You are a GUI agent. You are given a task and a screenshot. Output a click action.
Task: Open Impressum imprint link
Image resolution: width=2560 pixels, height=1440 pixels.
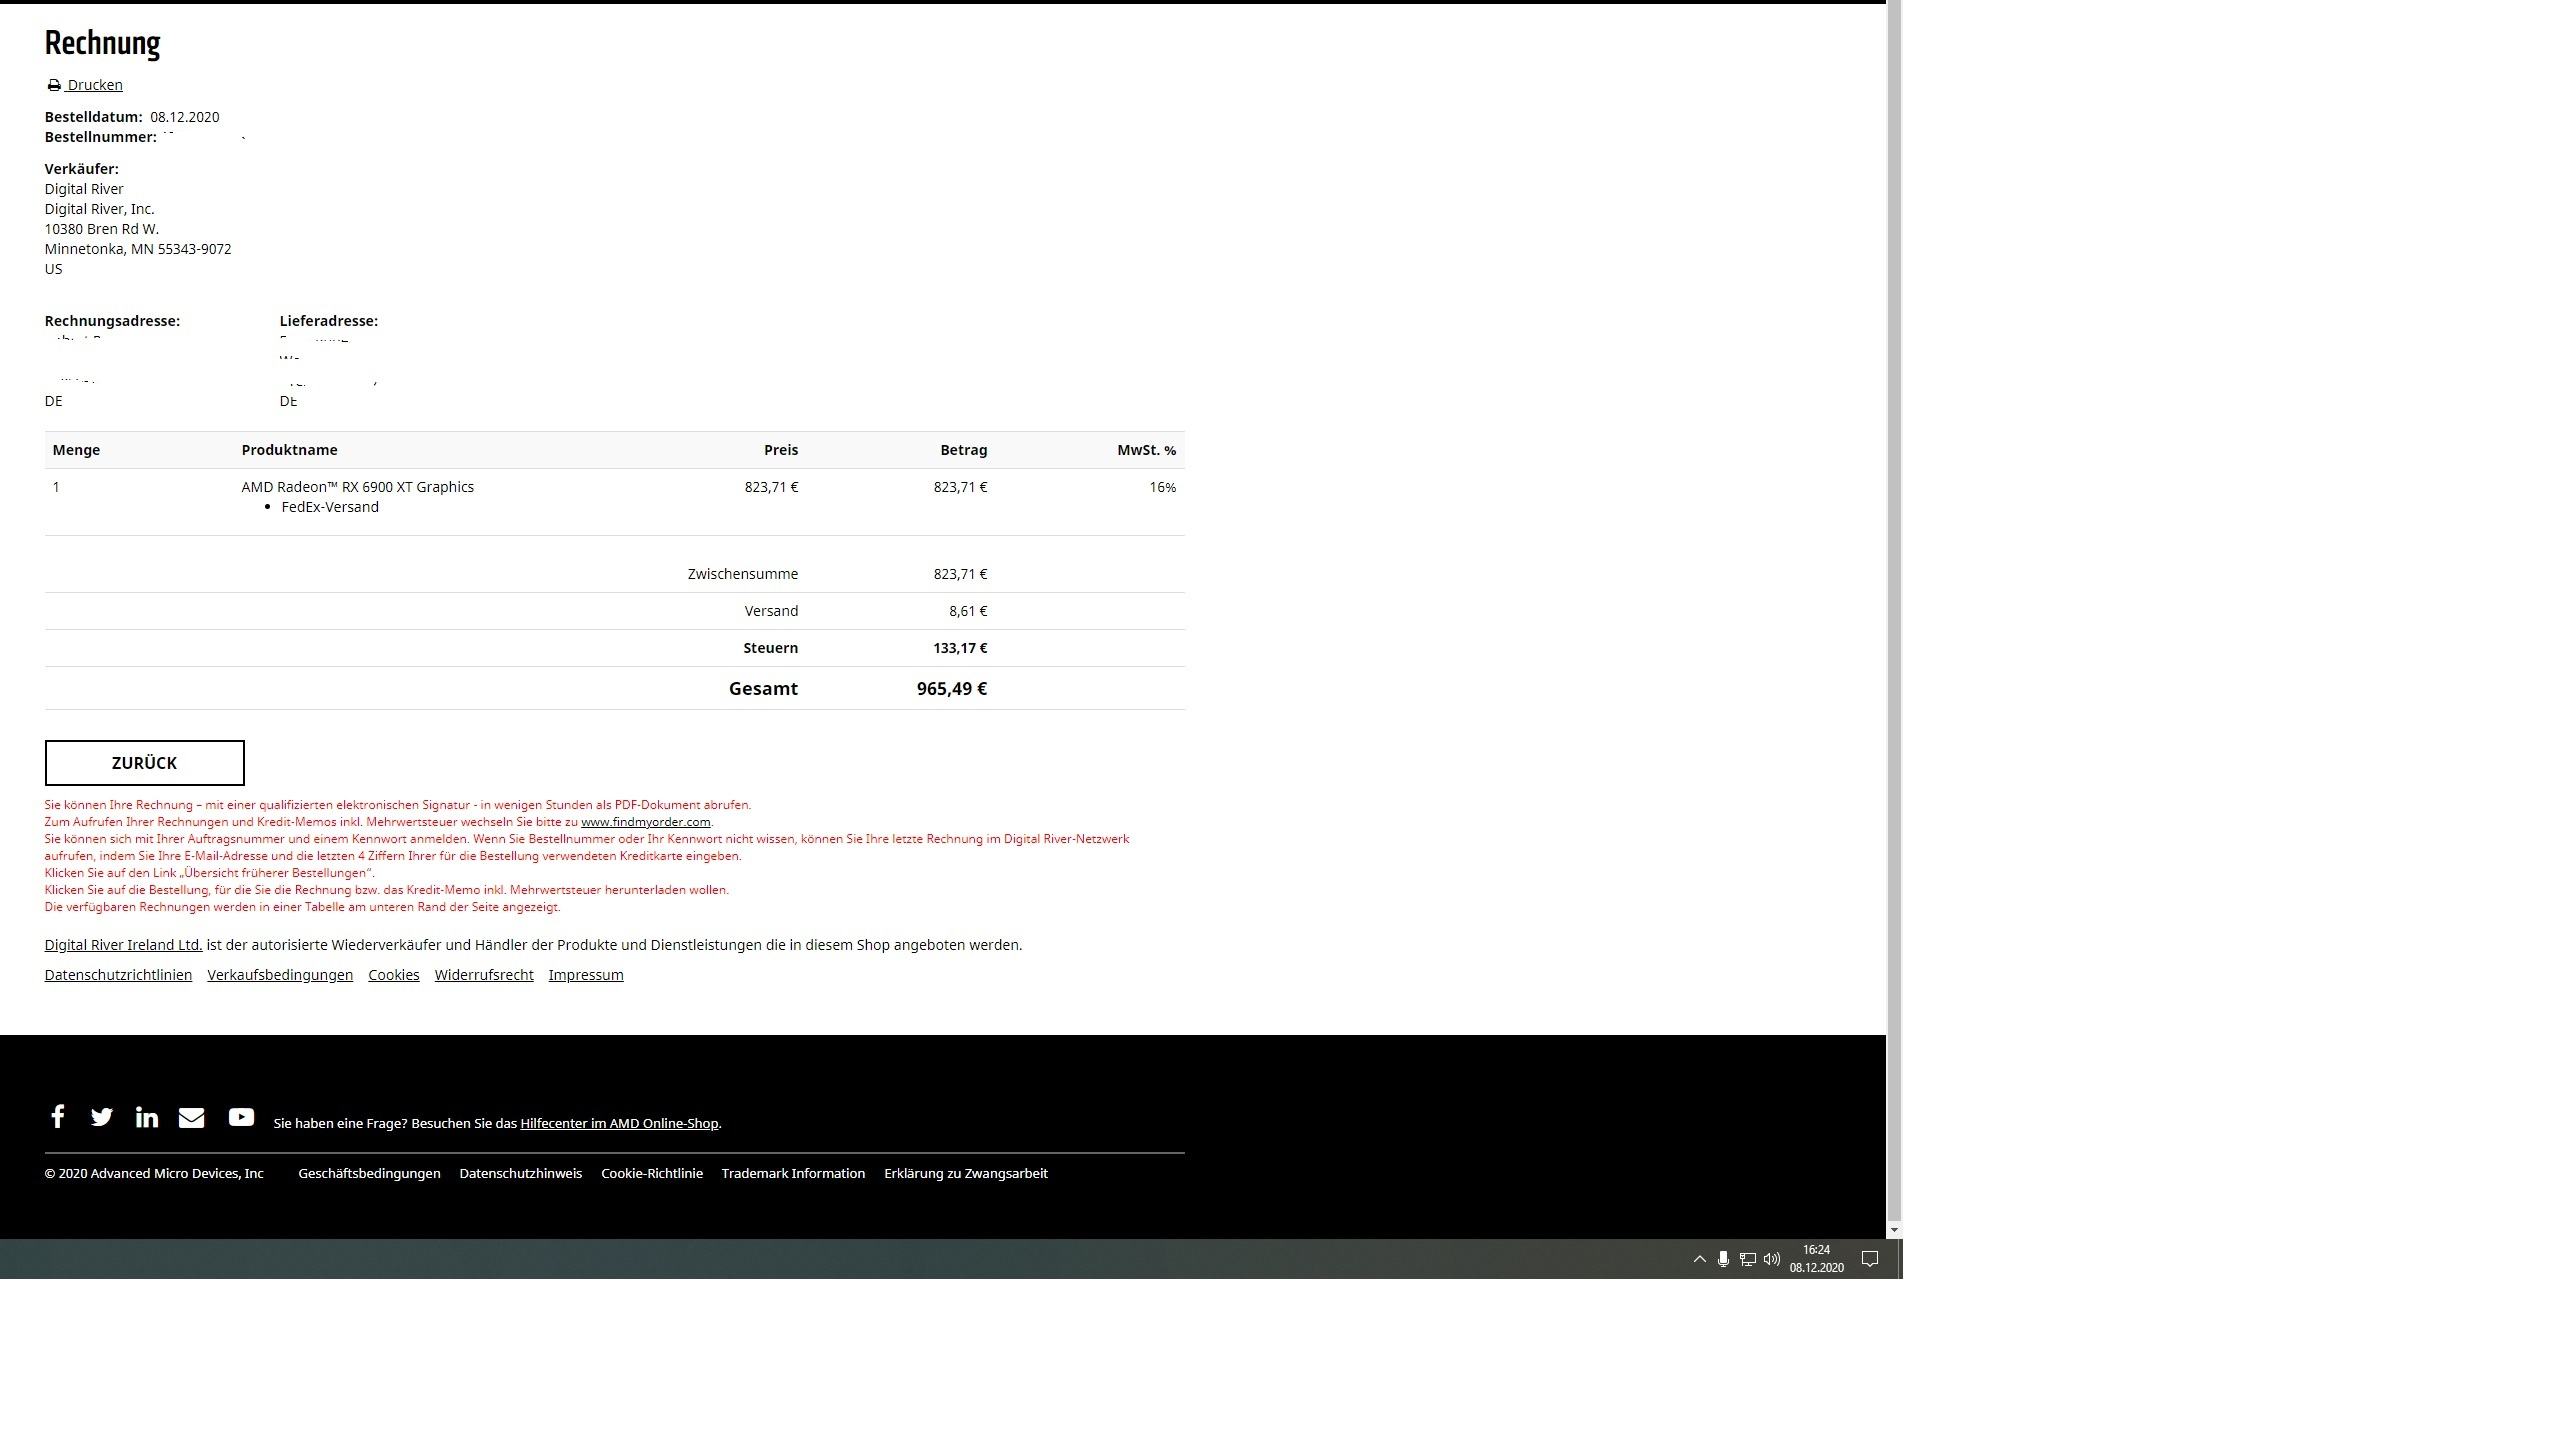[585, 974]
